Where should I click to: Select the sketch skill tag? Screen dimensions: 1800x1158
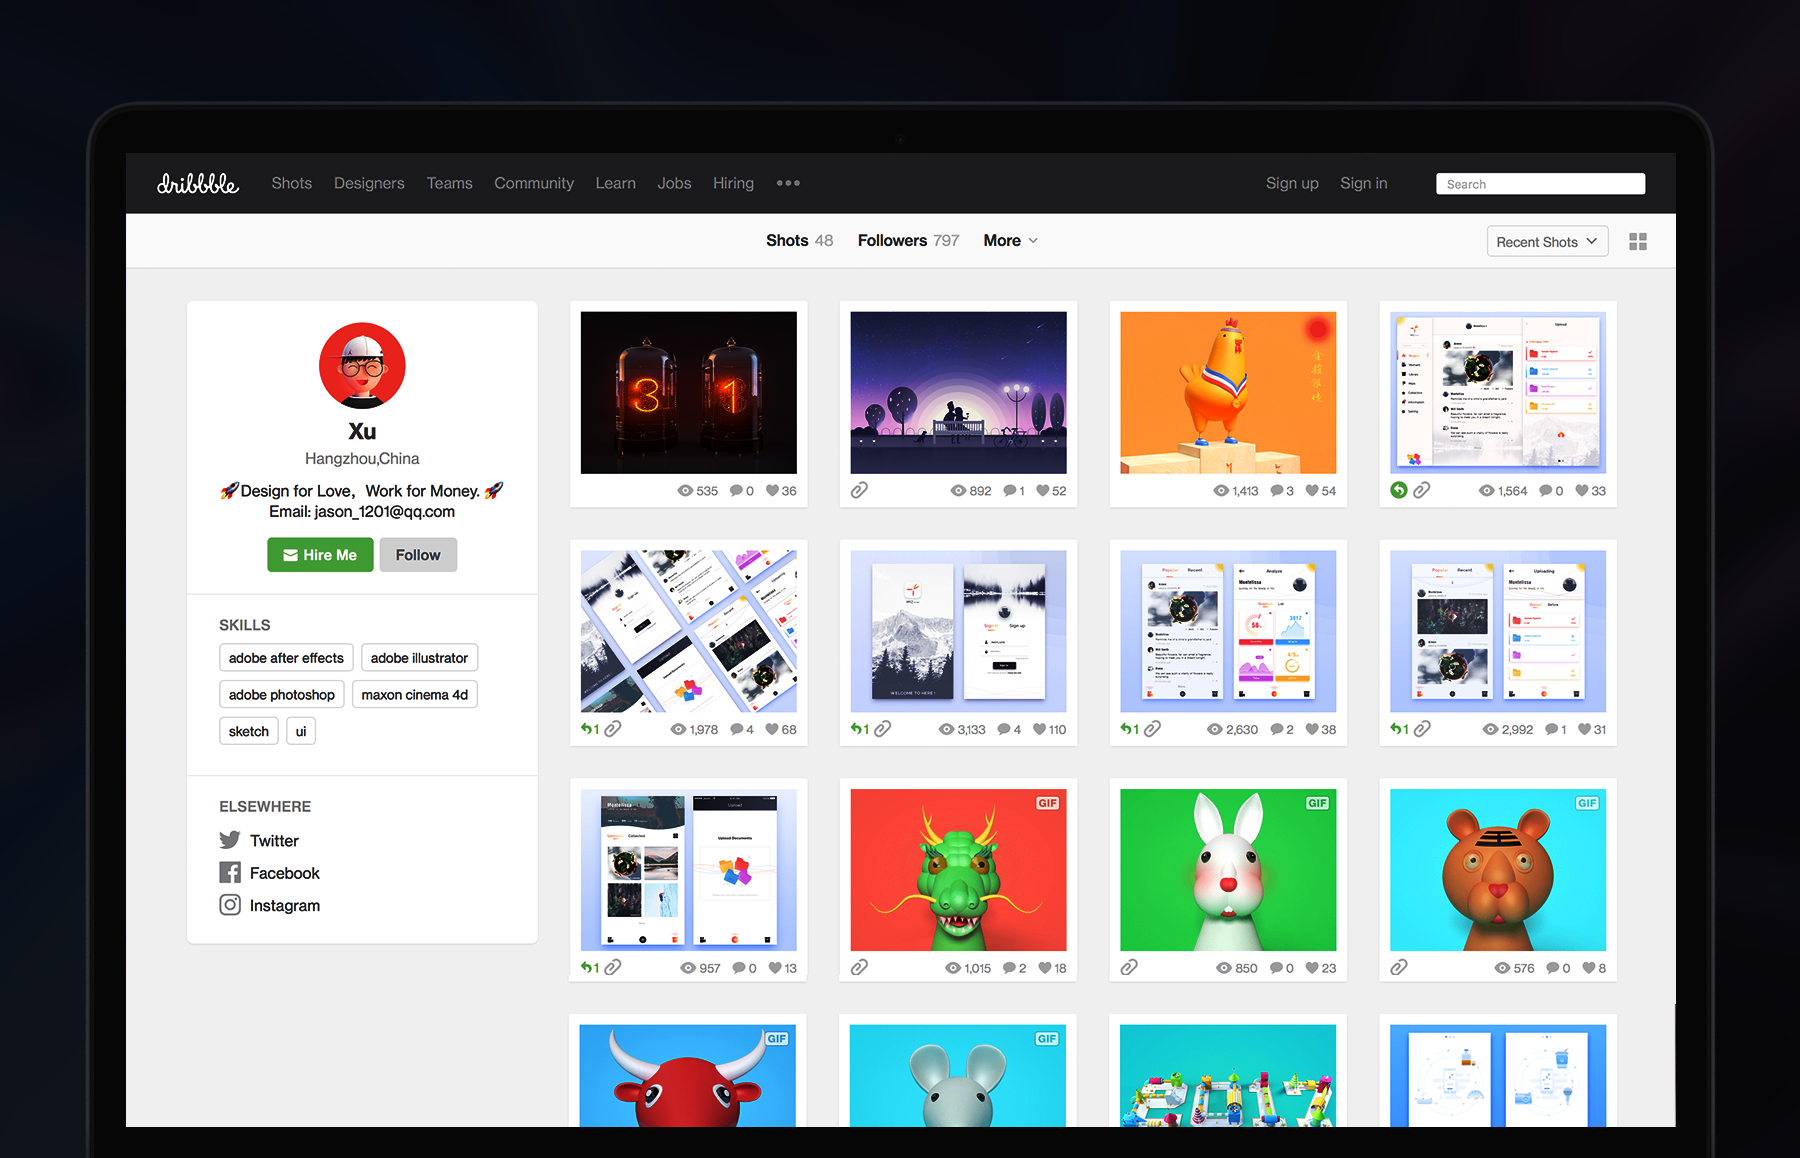point(249,731)
